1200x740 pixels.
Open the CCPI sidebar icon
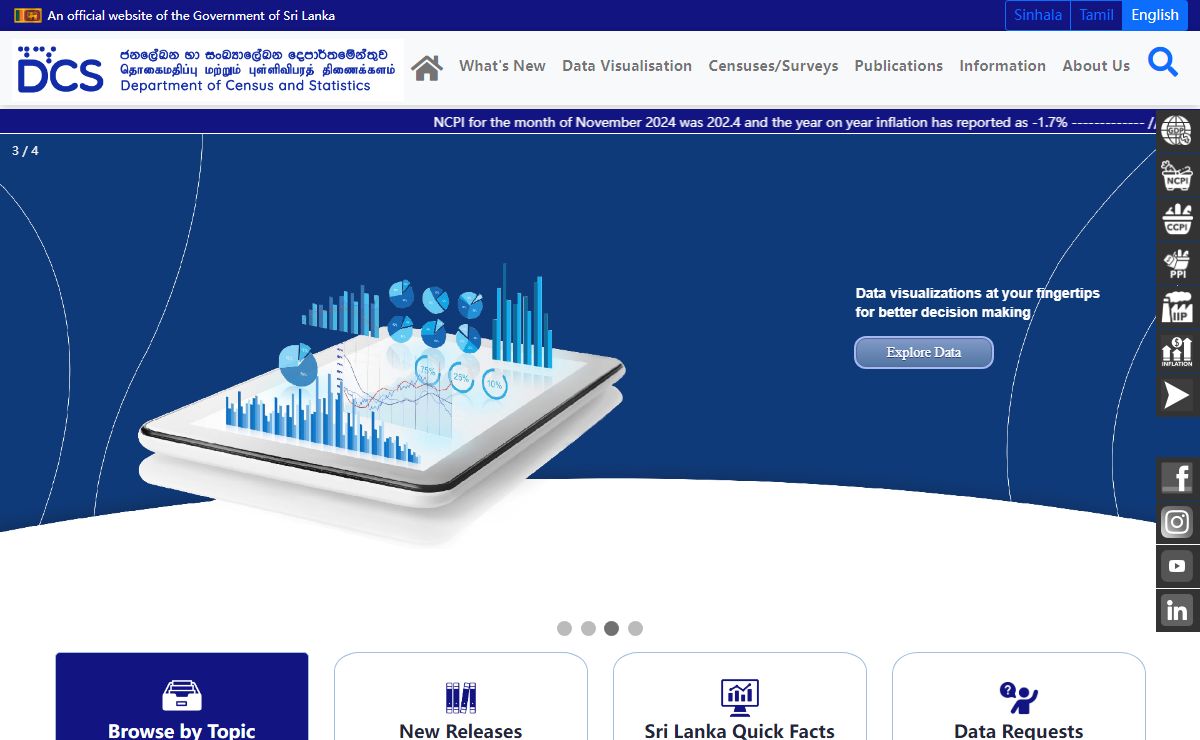click(1178, 219)
